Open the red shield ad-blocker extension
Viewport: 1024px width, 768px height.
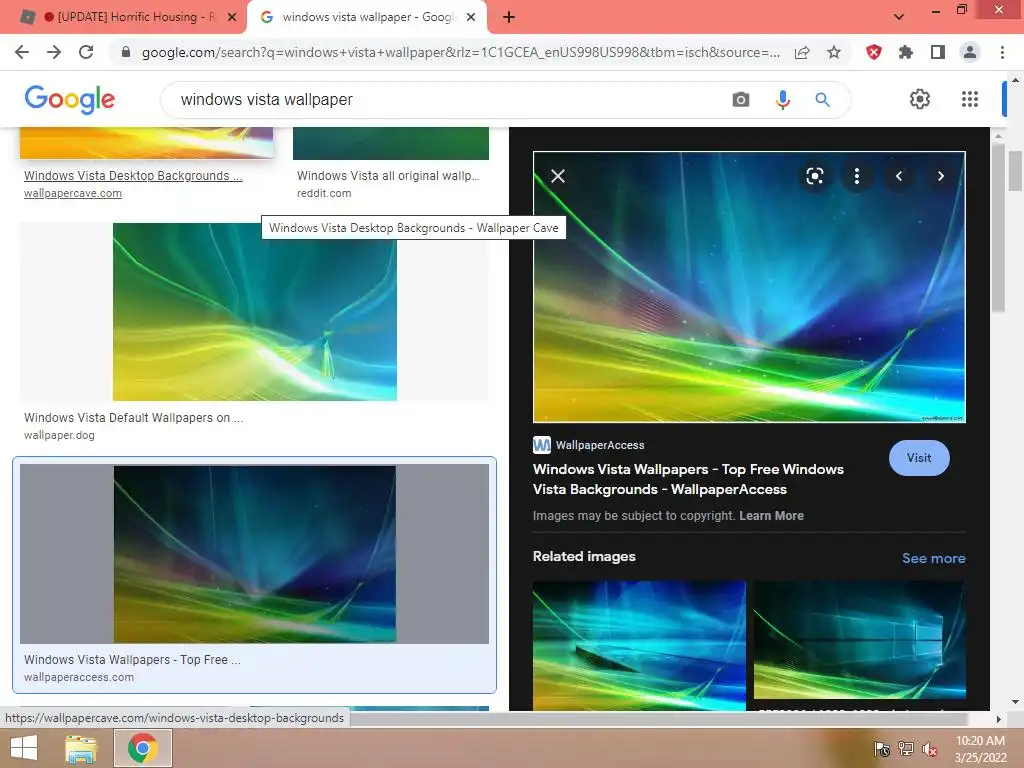coord(874,52)
